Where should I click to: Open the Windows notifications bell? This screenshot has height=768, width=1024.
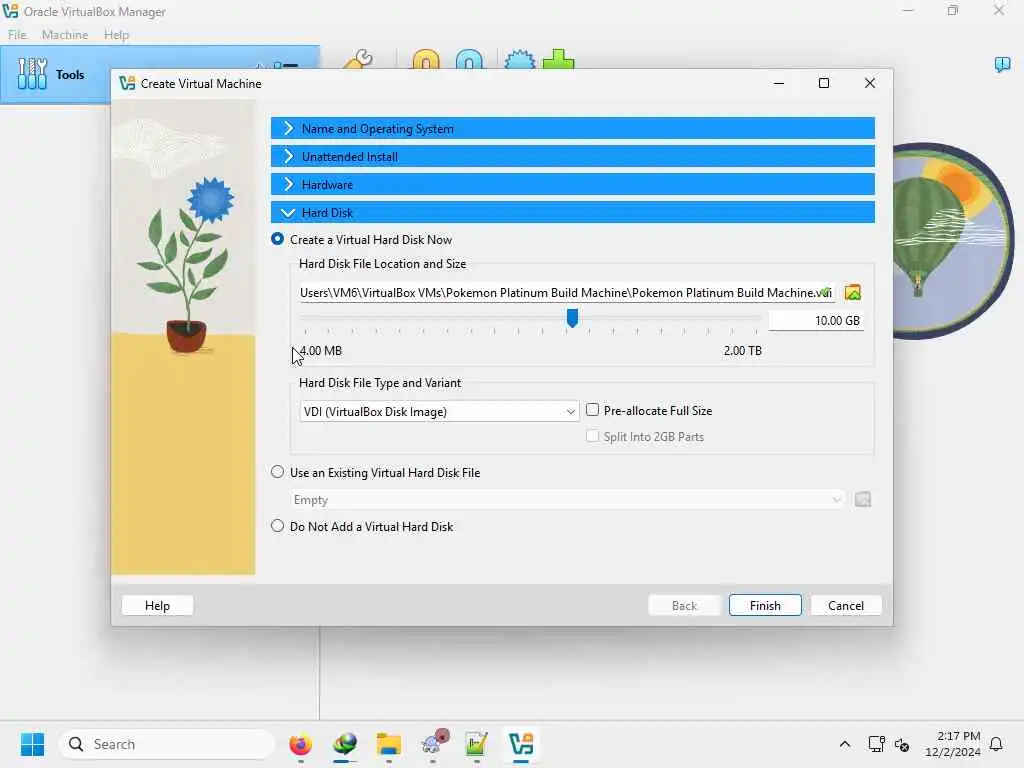[x=996, y=744]
